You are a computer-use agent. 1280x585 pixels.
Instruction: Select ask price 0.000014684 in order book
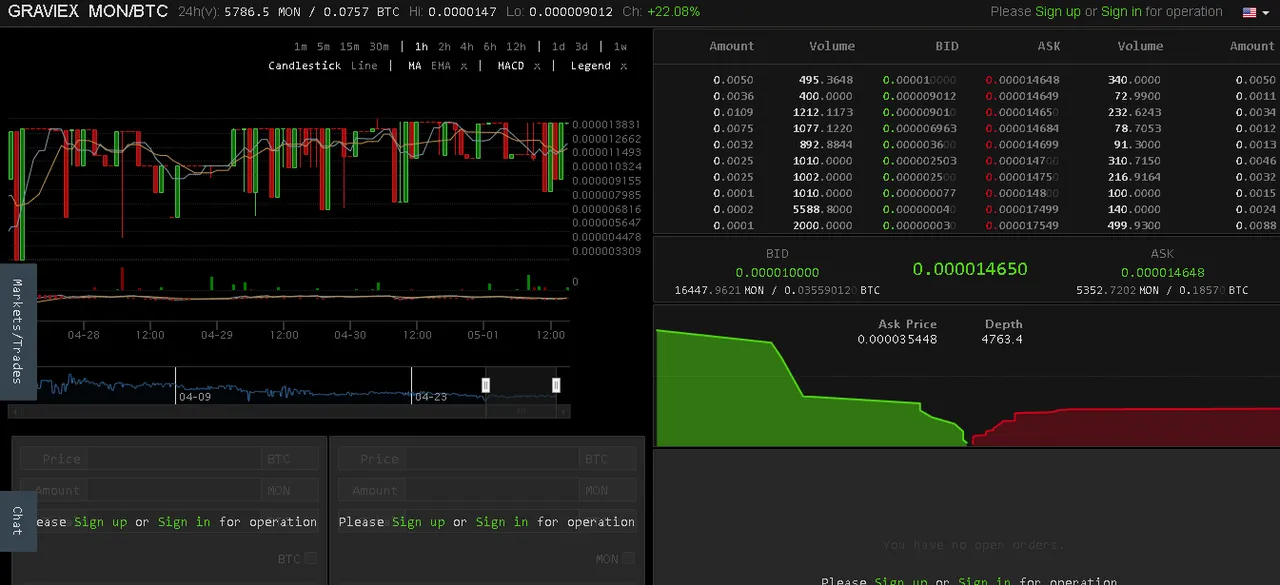tap(1022, 128)
